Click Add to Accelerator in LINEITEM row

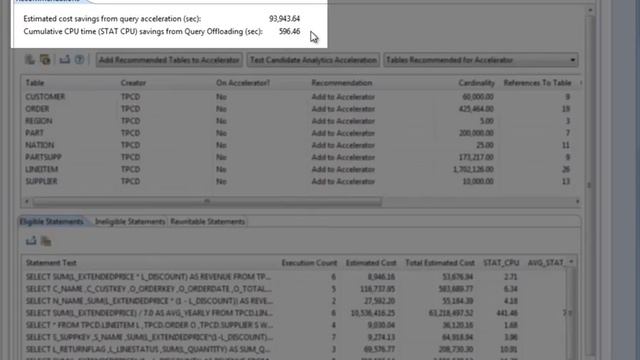click(x=343, y=169)
